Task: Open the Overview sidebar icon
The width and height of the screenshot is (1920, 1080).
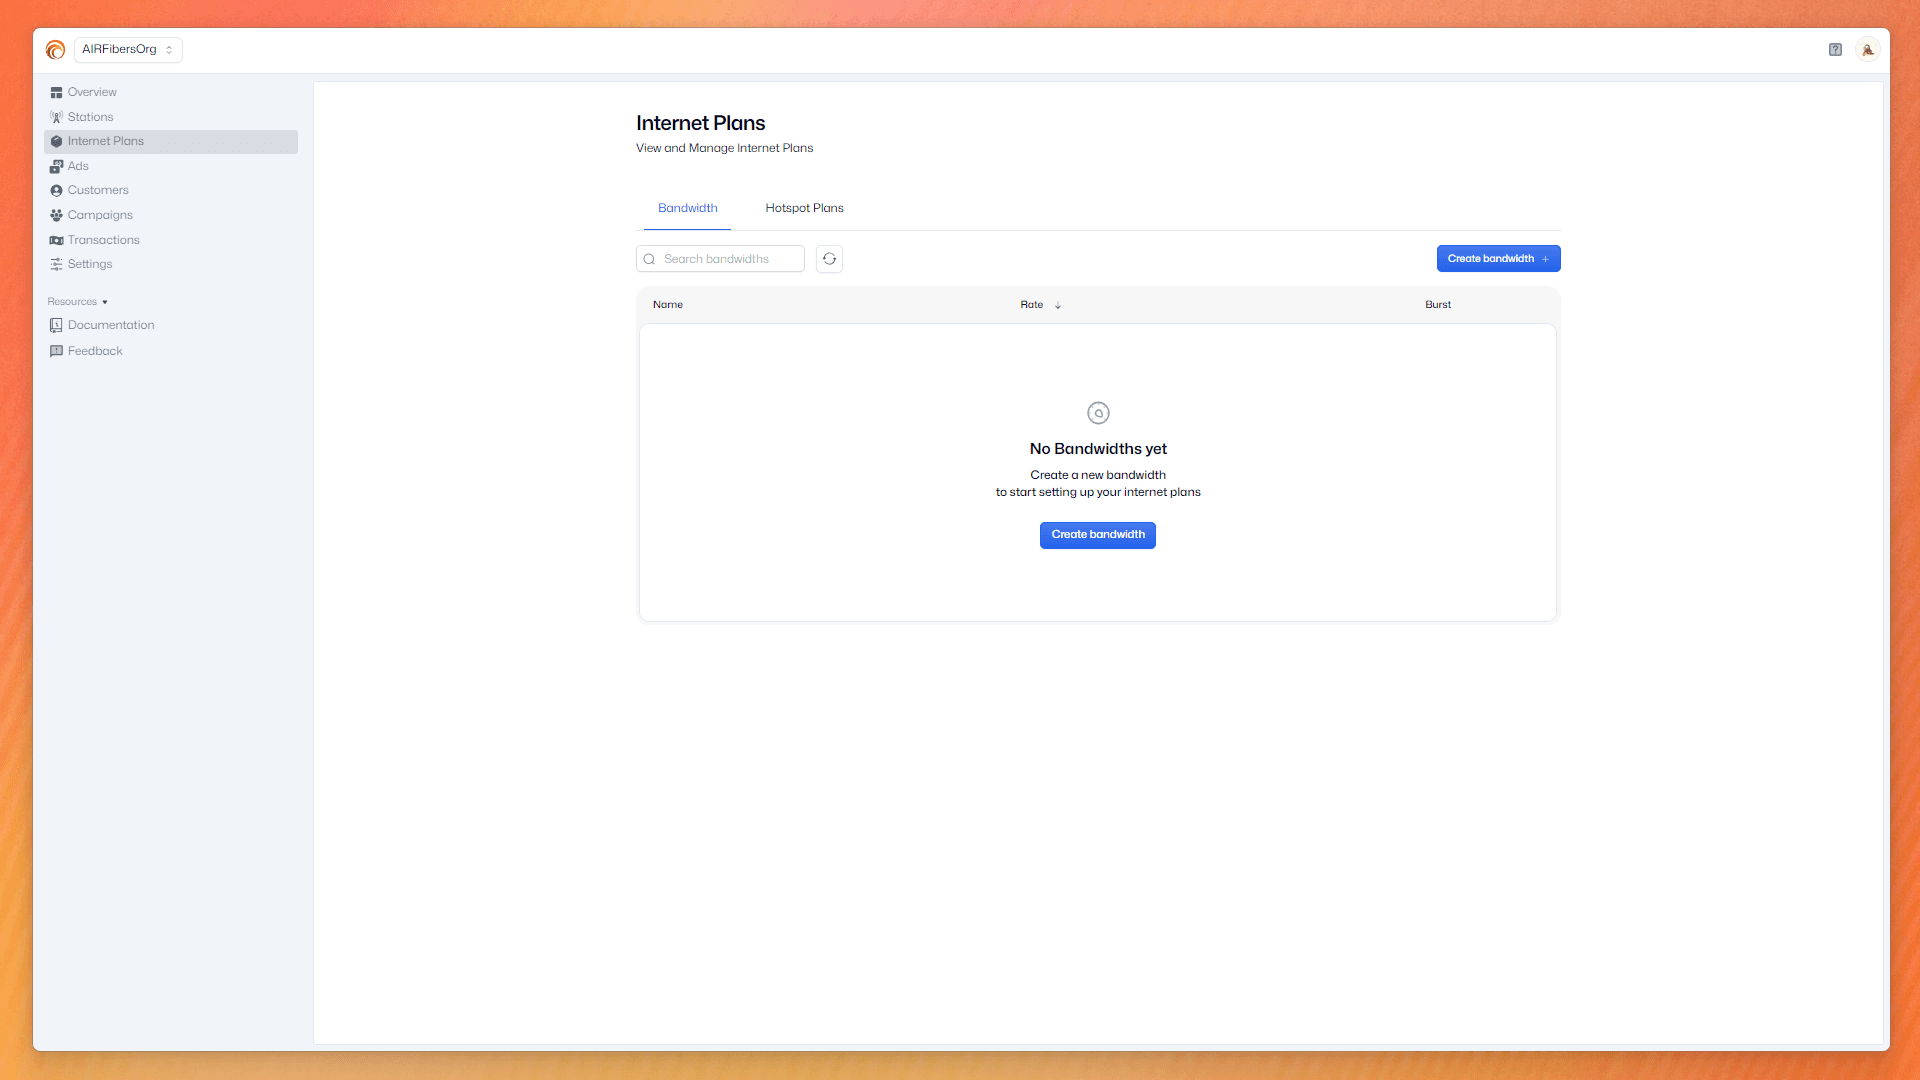Action: [x=56, y=92]
